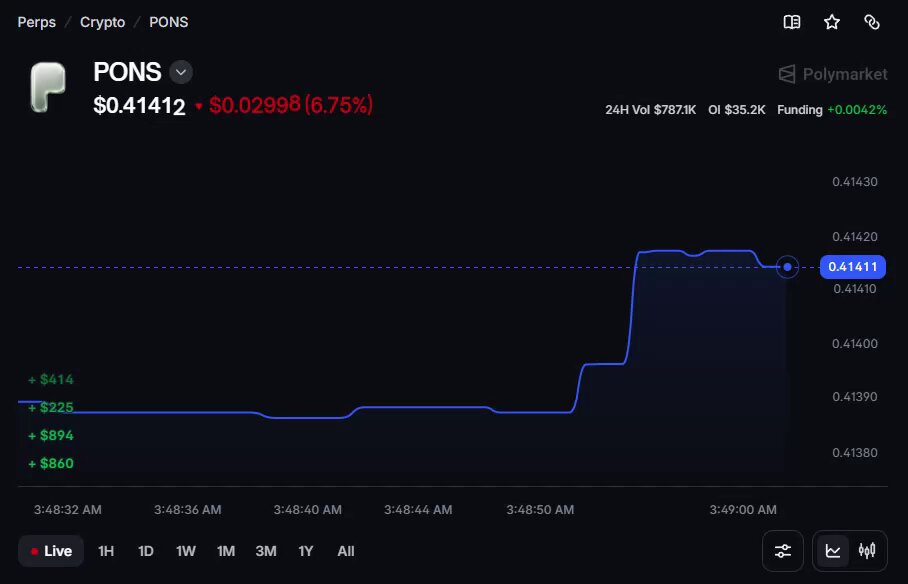This screenshot has width=908, height=584.
Task: Click the + $414 trade entry
Action: click(51, 380)
